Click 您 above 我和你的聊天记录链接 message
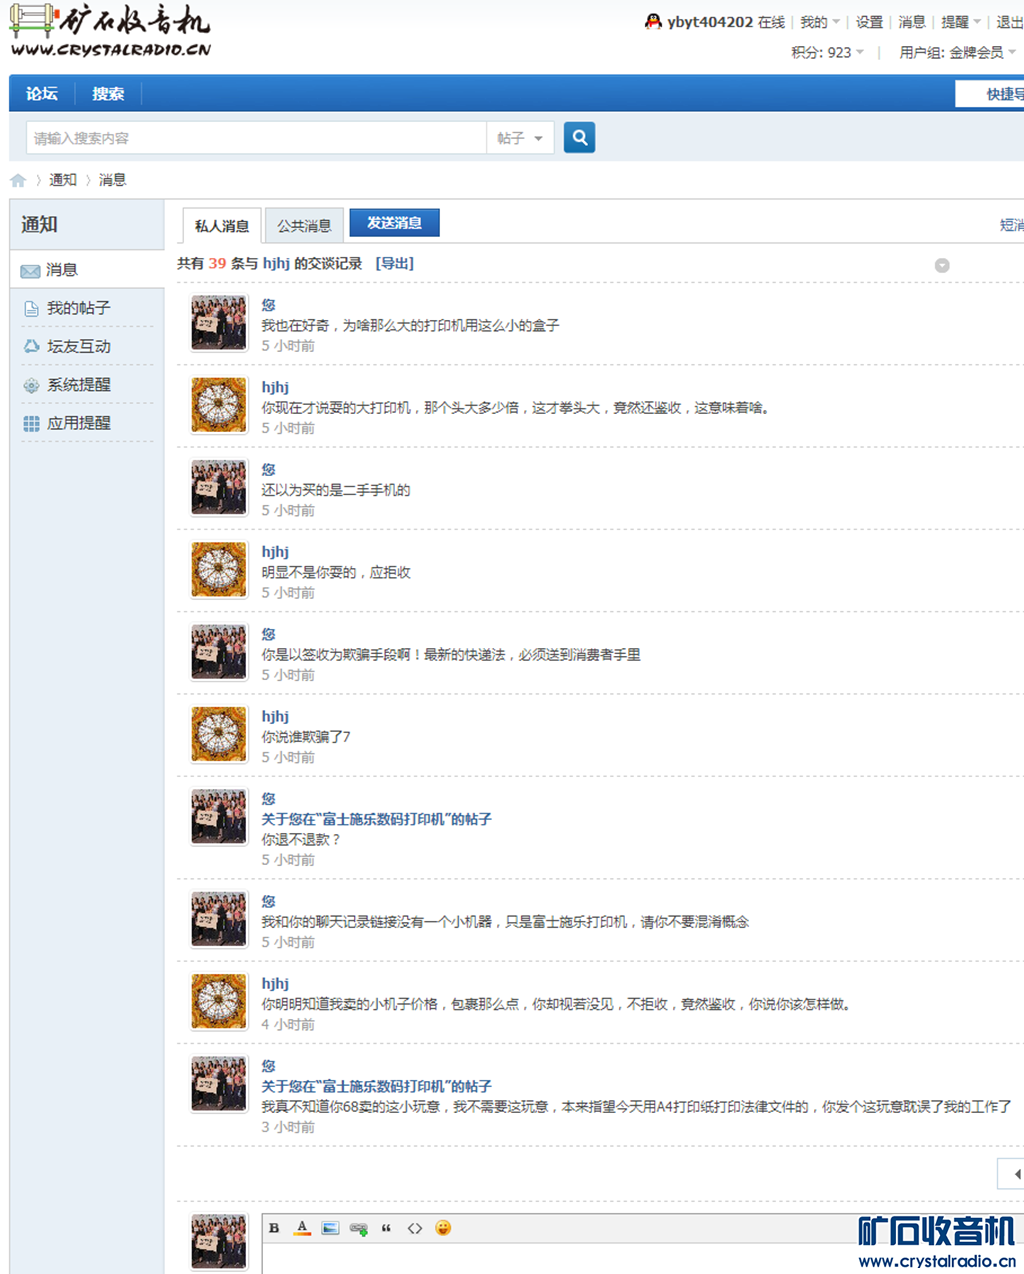This screenshot has width=1024, height=1274. [268, 902]
